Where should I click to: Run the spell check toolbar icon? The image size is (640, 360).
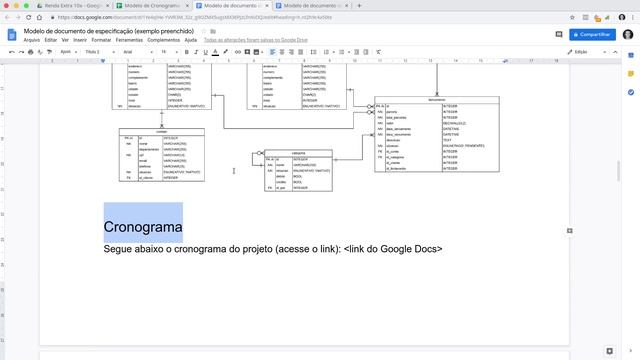point(40,52)
